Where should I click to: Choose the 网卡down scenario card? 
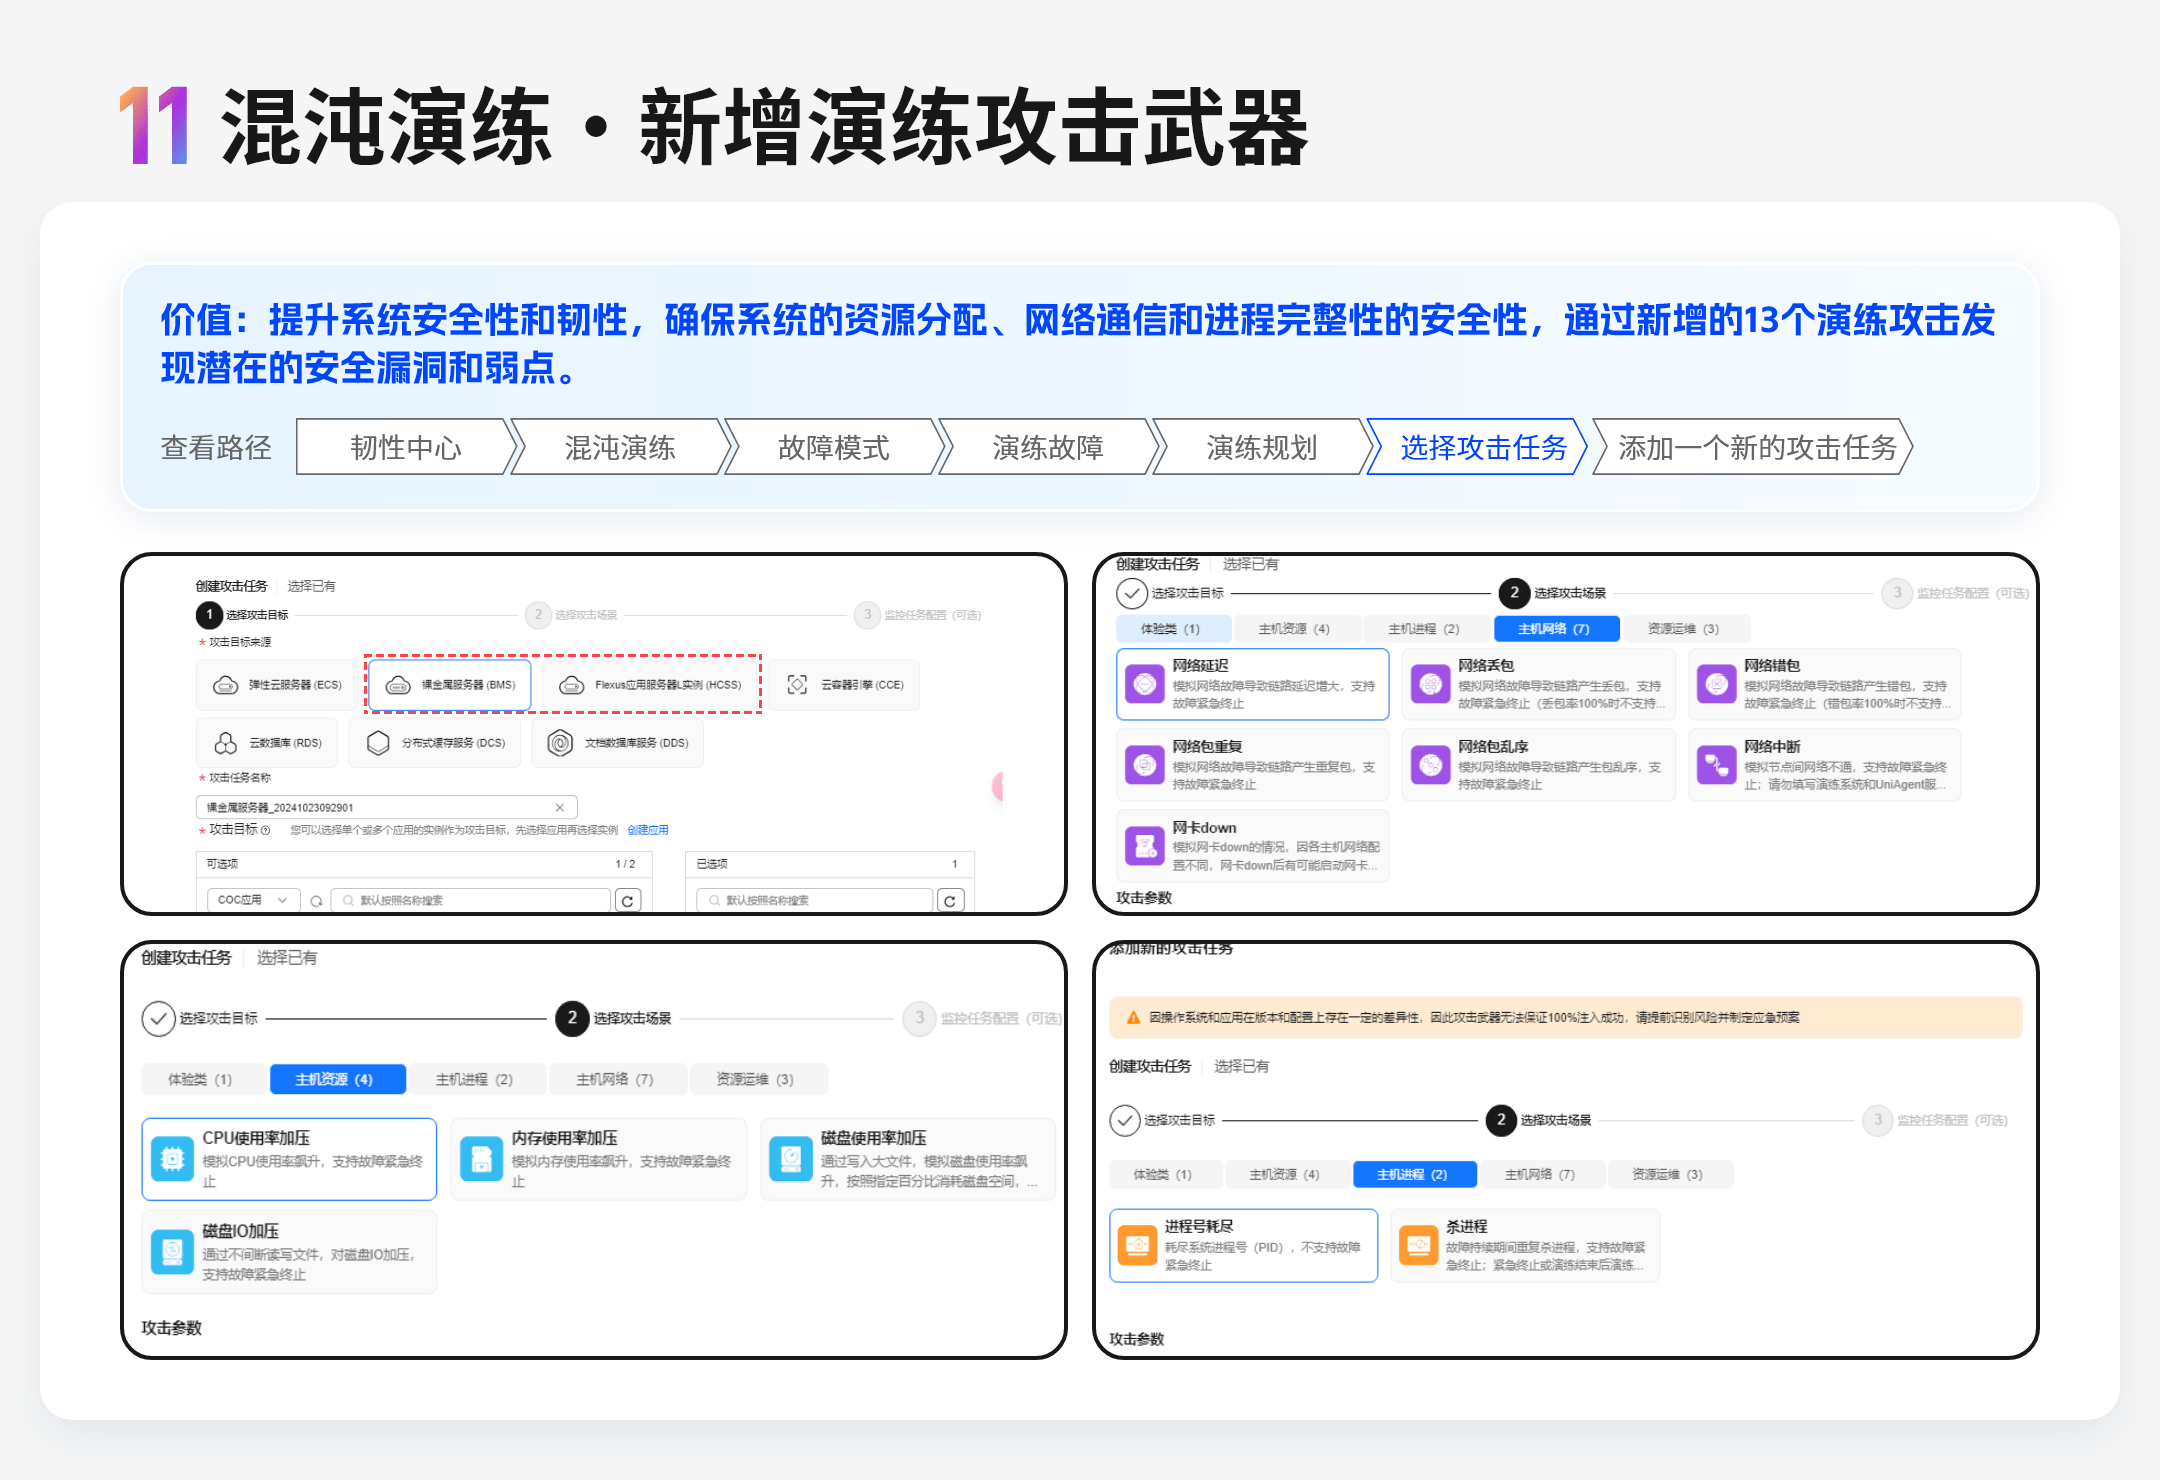tap(1252, 846)
